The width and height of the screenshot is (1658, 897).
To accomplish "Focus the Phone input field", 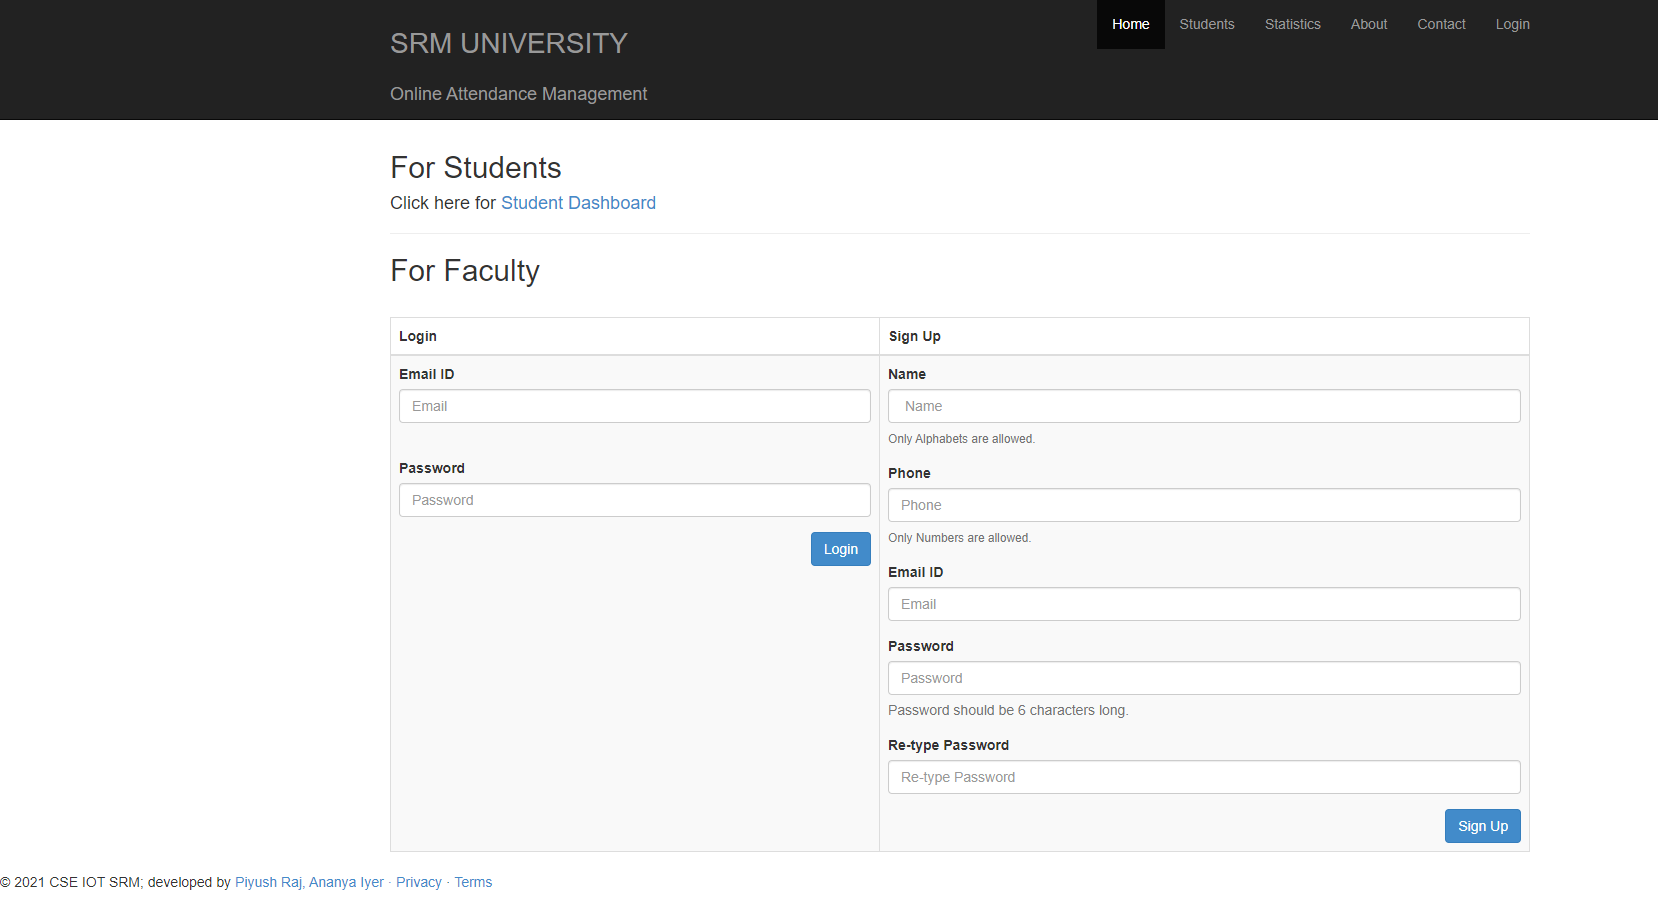I will coord(1204,505).
